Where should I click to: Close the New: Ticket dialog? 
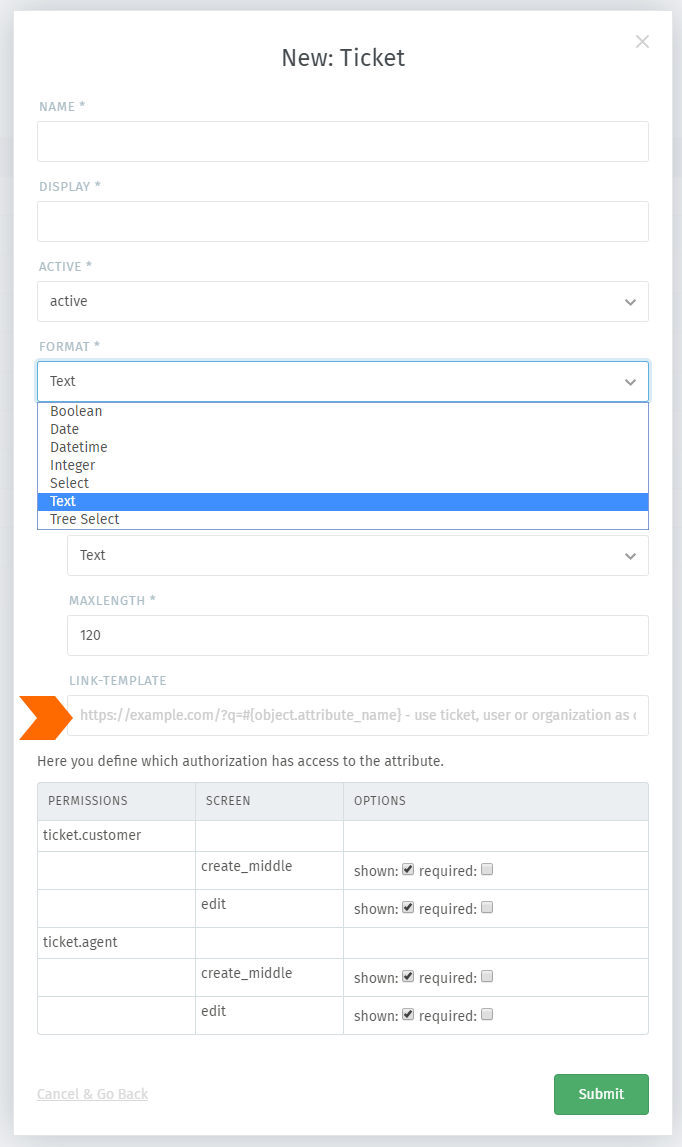tap(642, 41)
